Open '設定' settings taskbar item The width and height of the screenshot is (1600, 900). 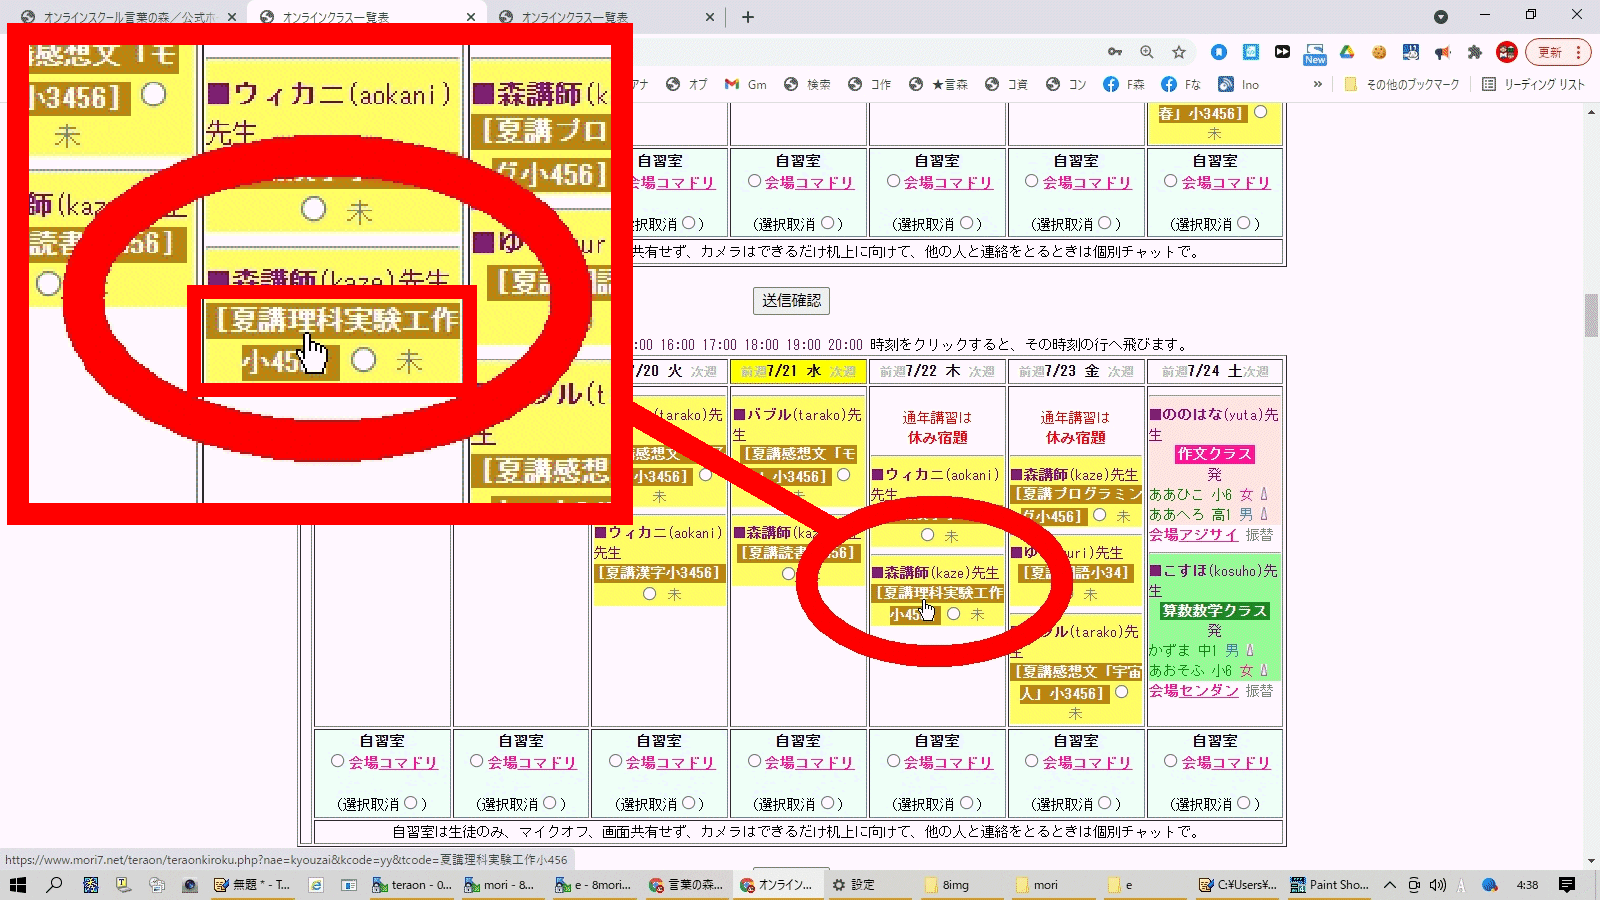coord(853,885)
